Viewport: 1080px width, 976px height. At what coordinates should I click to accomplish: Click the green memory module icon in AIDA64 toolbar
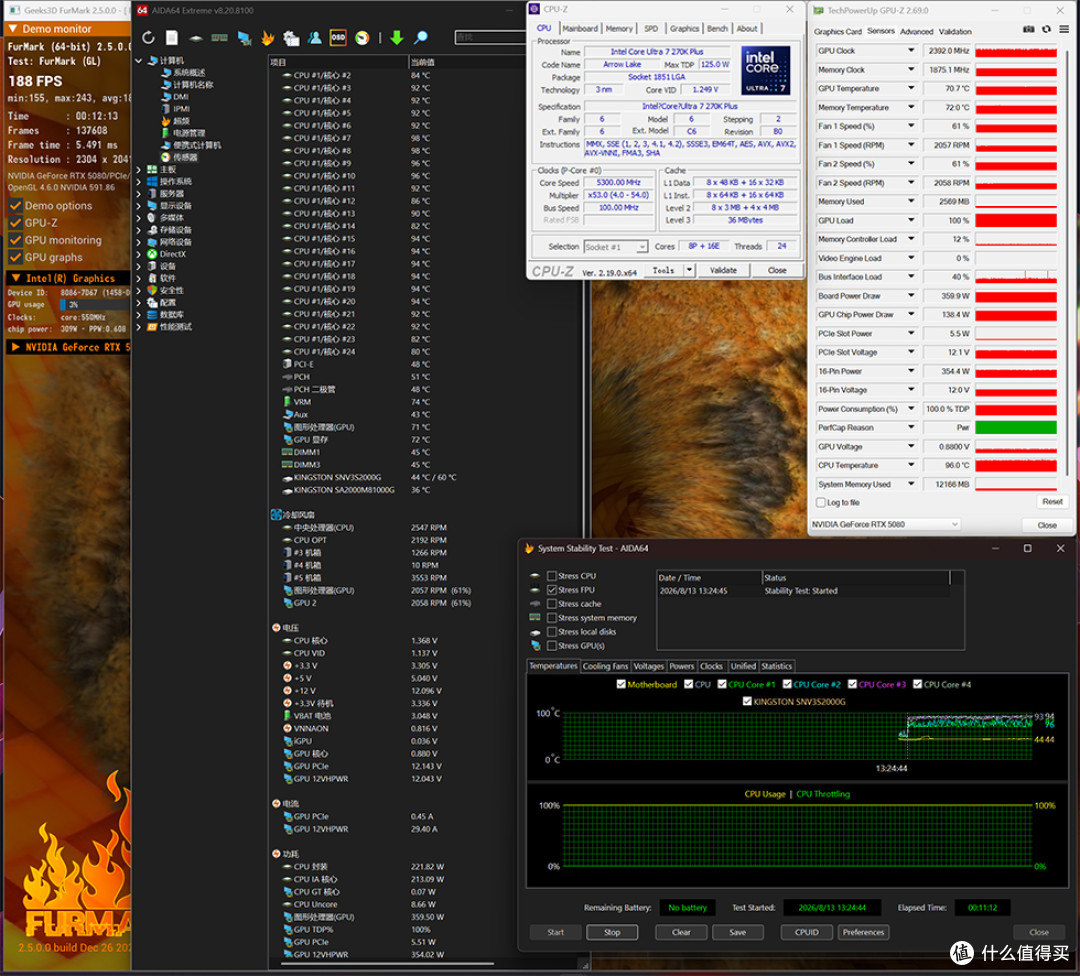[220, 38]
